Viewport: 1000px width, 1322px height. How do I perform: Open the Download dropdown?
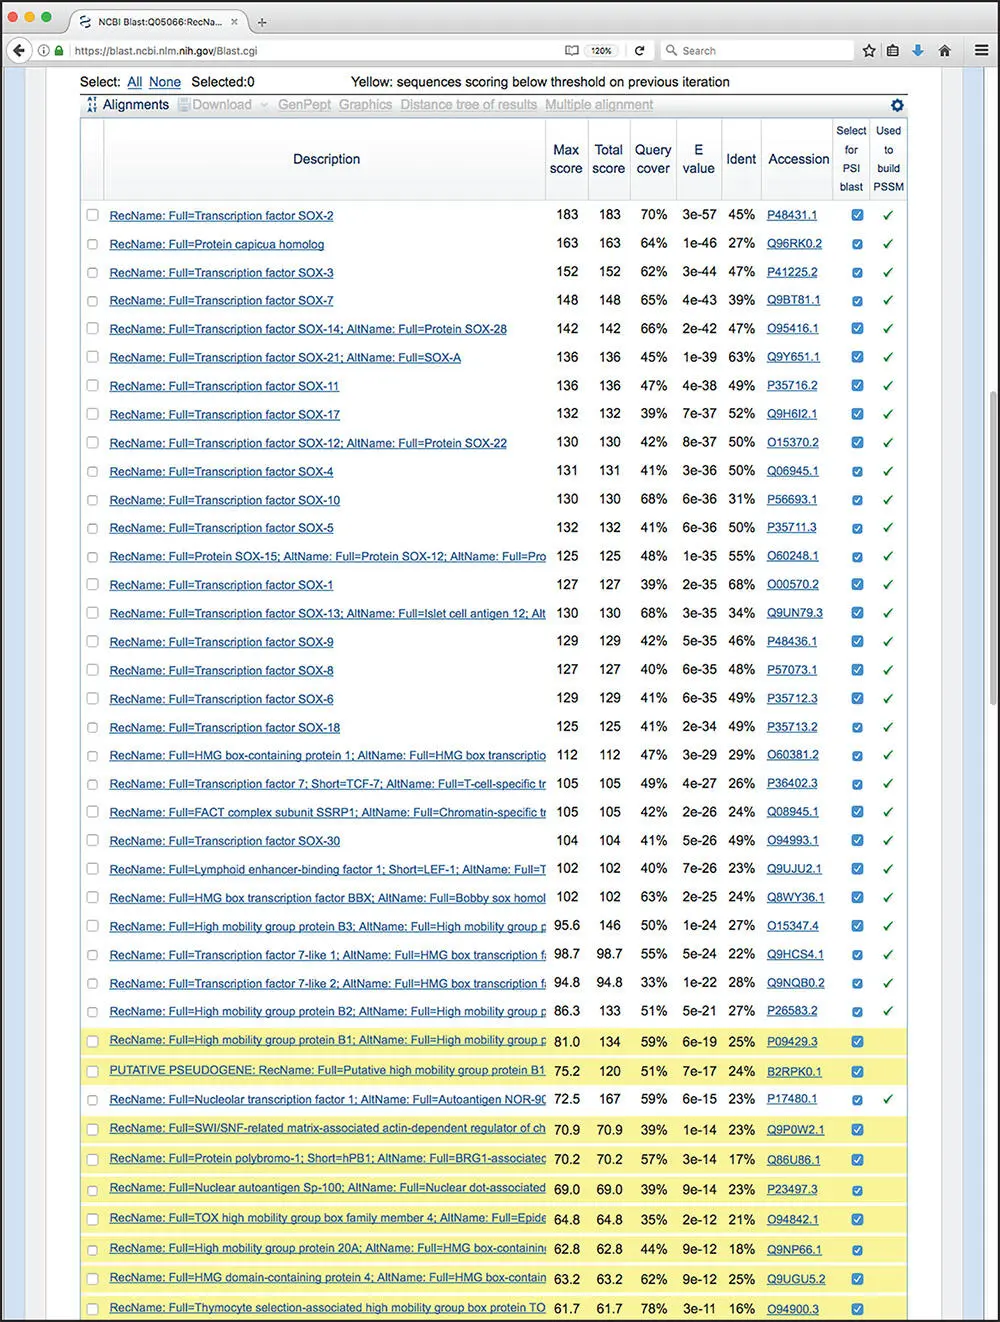(x=223, y=104)
